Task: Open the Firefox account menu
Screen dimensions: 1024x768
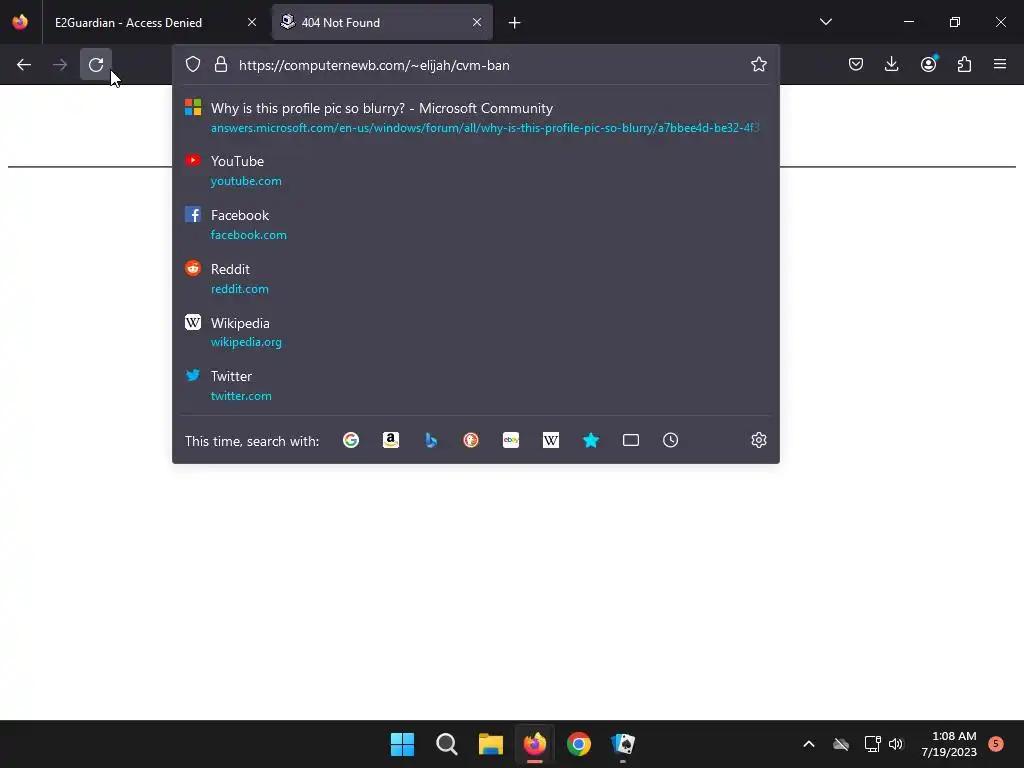Action: pos(928,65)
